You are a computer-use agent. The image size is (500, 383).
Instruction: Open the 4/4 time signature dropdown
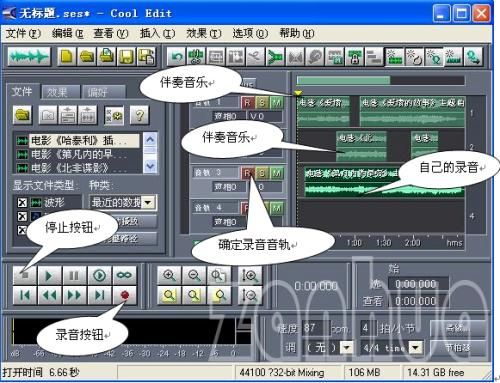[415, 348]
